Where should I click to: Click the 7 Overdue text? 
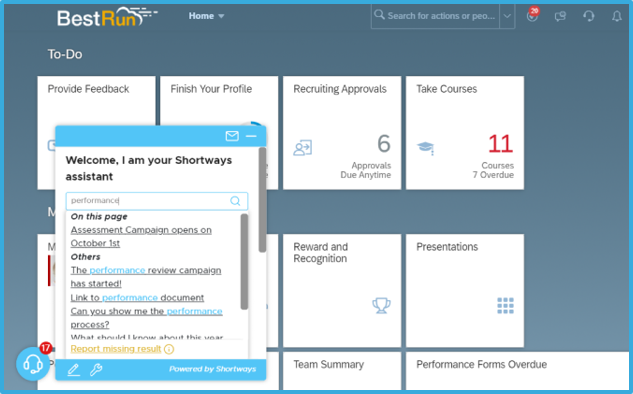(493, 175)
